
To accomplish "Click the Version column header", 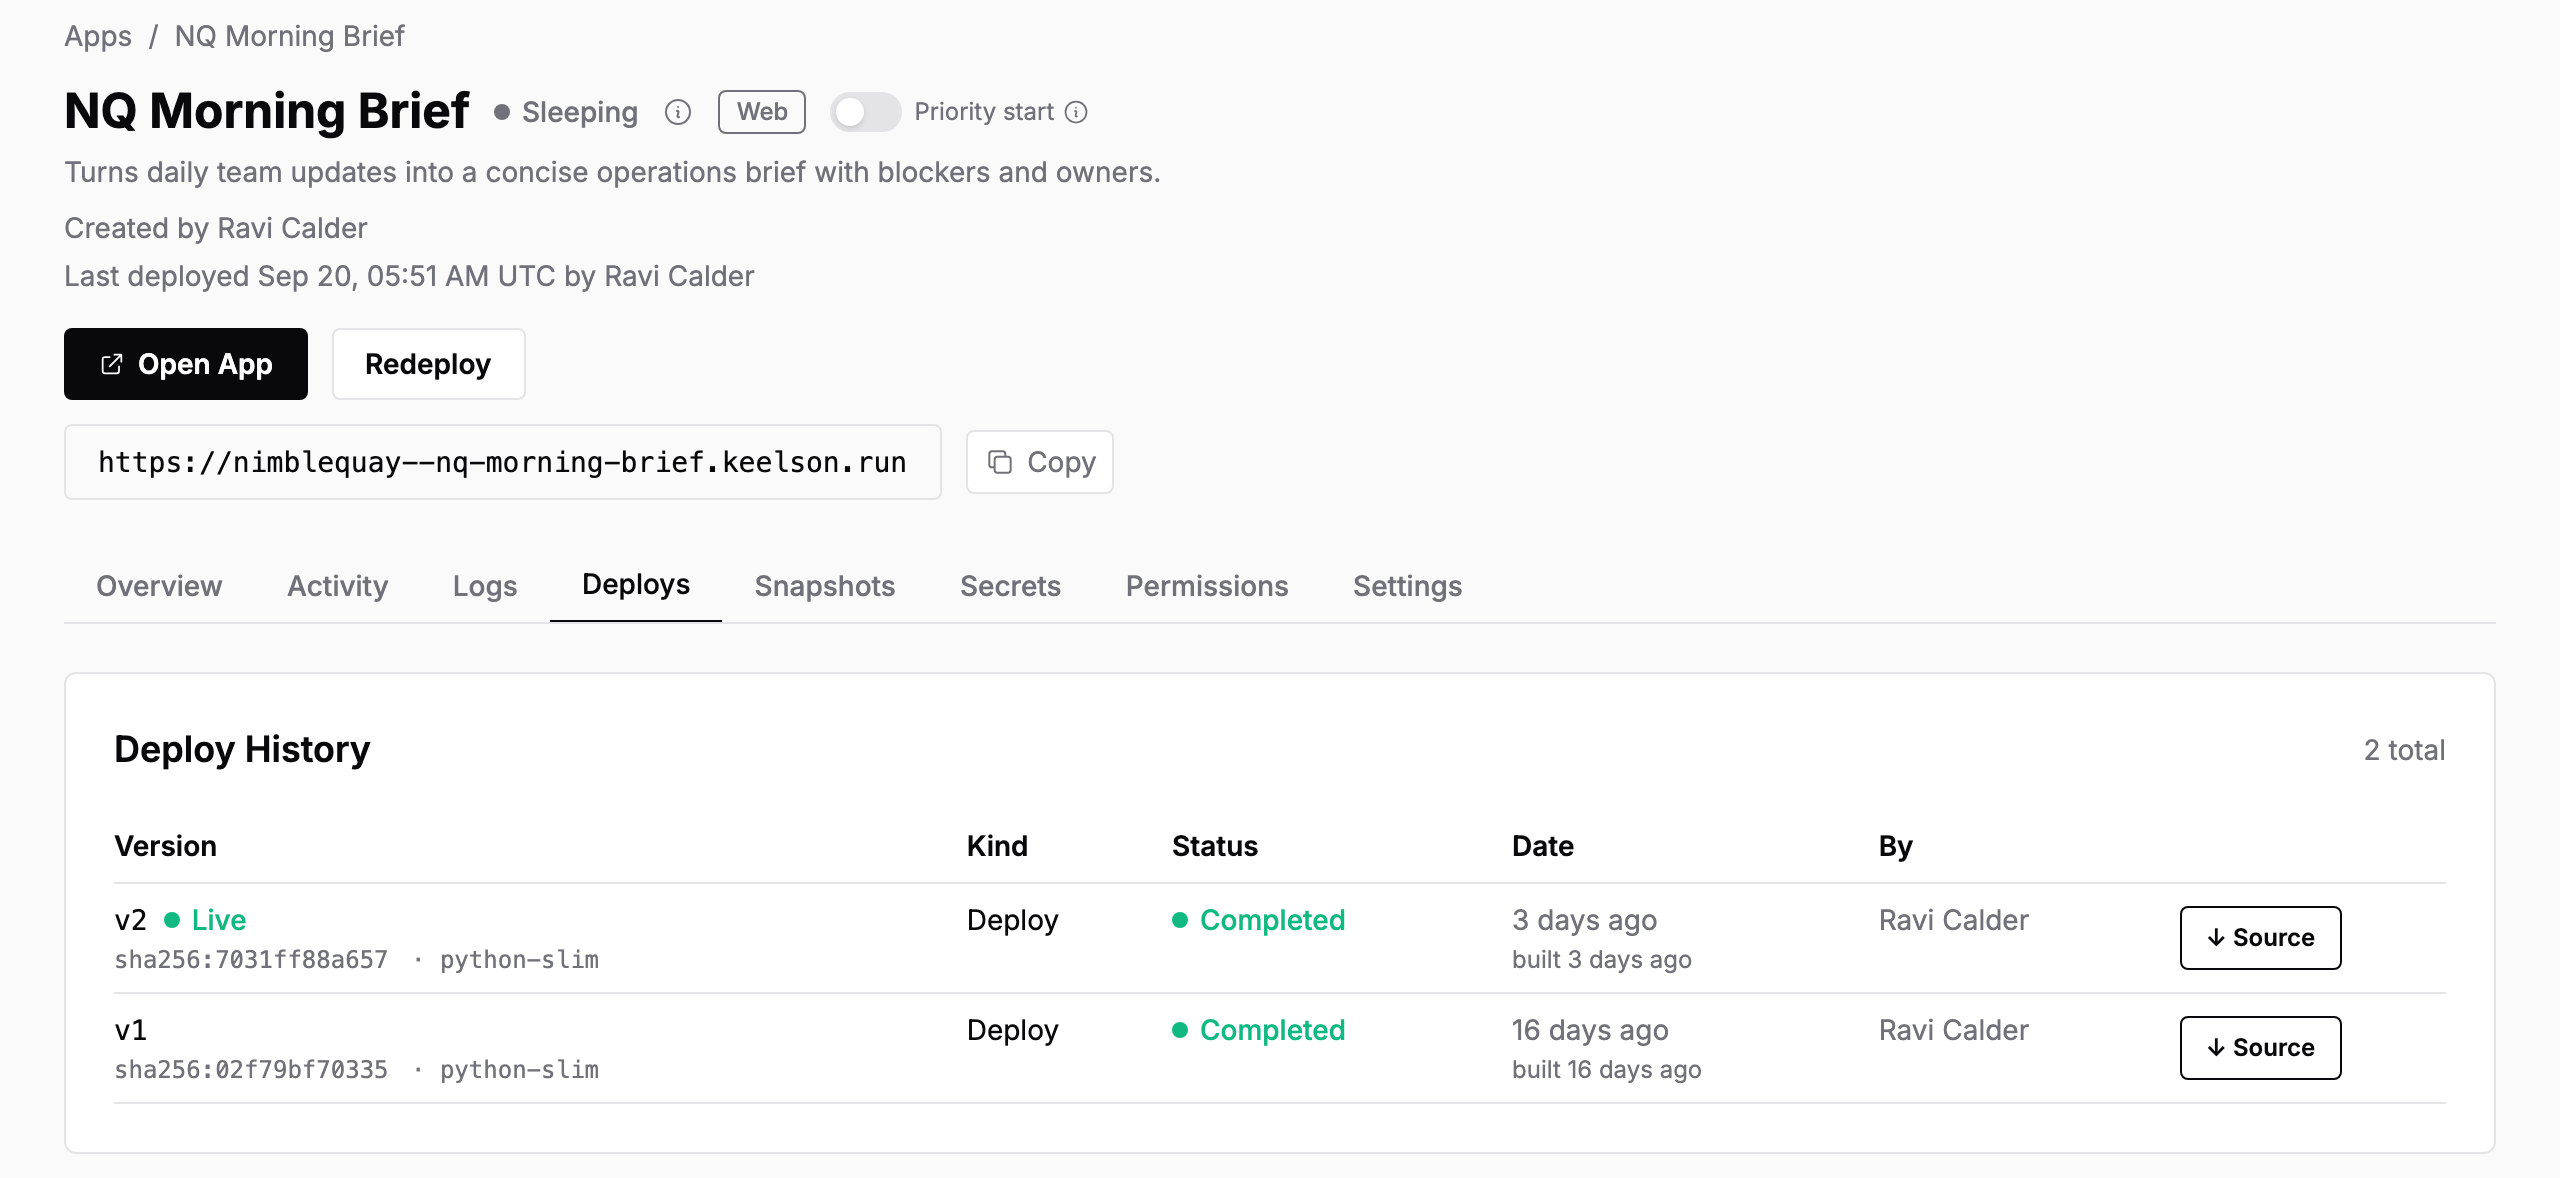I will 165,846.
